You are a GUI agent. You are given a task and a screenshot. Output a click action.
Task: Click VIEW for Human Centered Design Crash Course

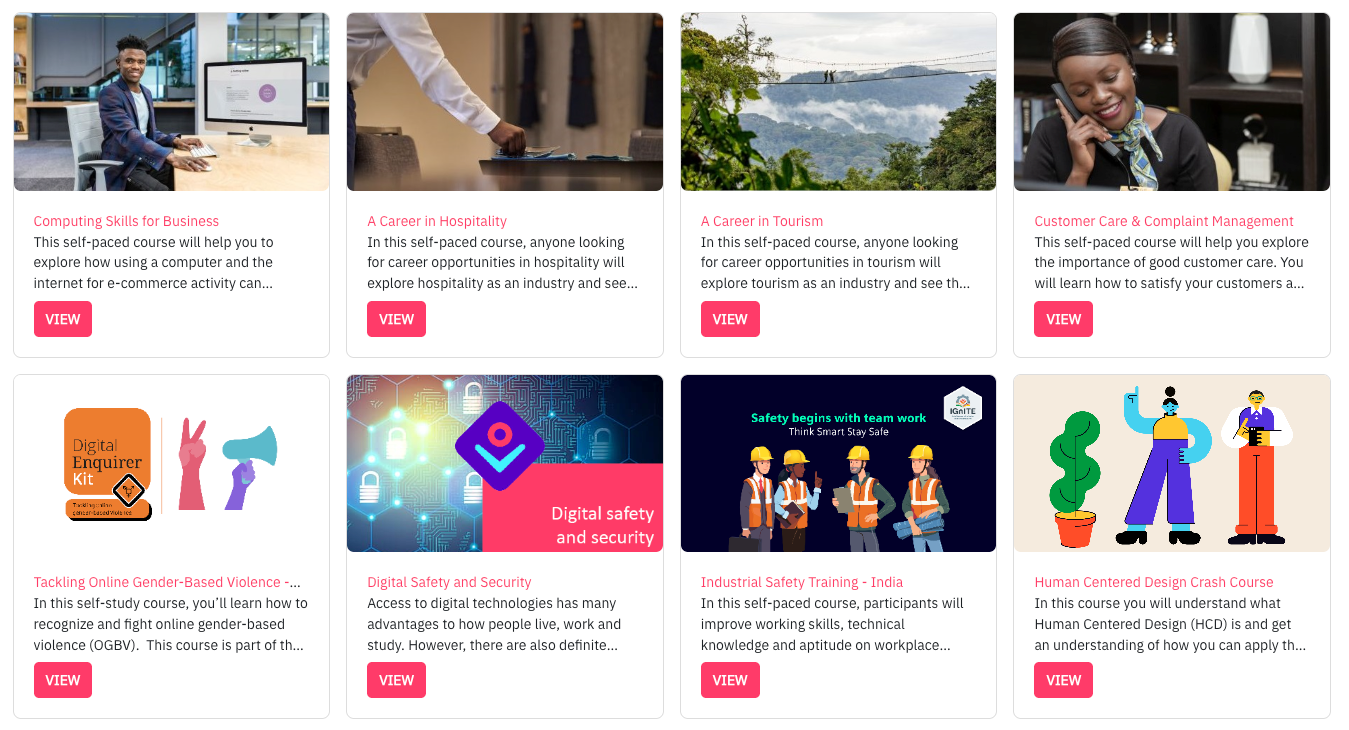coord(1063,680)
